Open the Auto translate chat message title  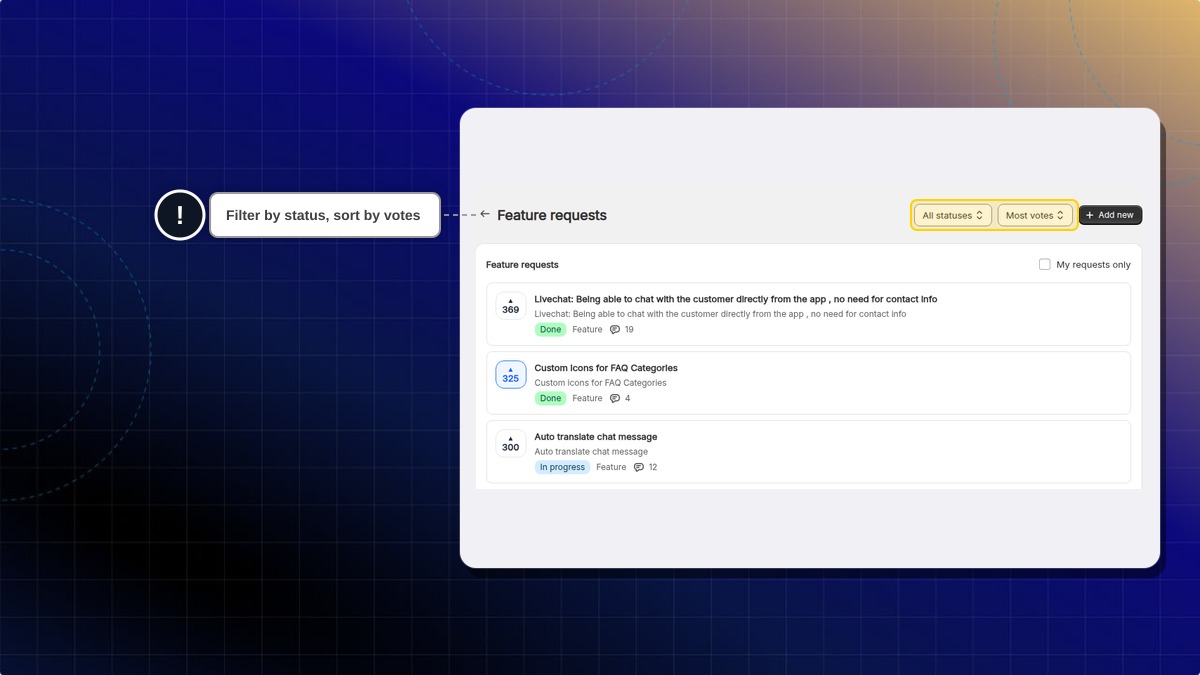(596, 437)
